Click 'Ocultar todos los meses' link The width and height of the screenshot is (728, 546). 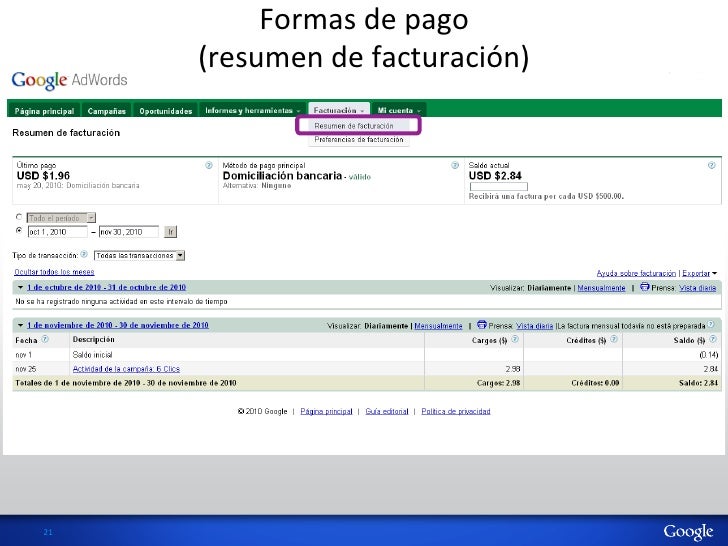[x=54, y=272]
